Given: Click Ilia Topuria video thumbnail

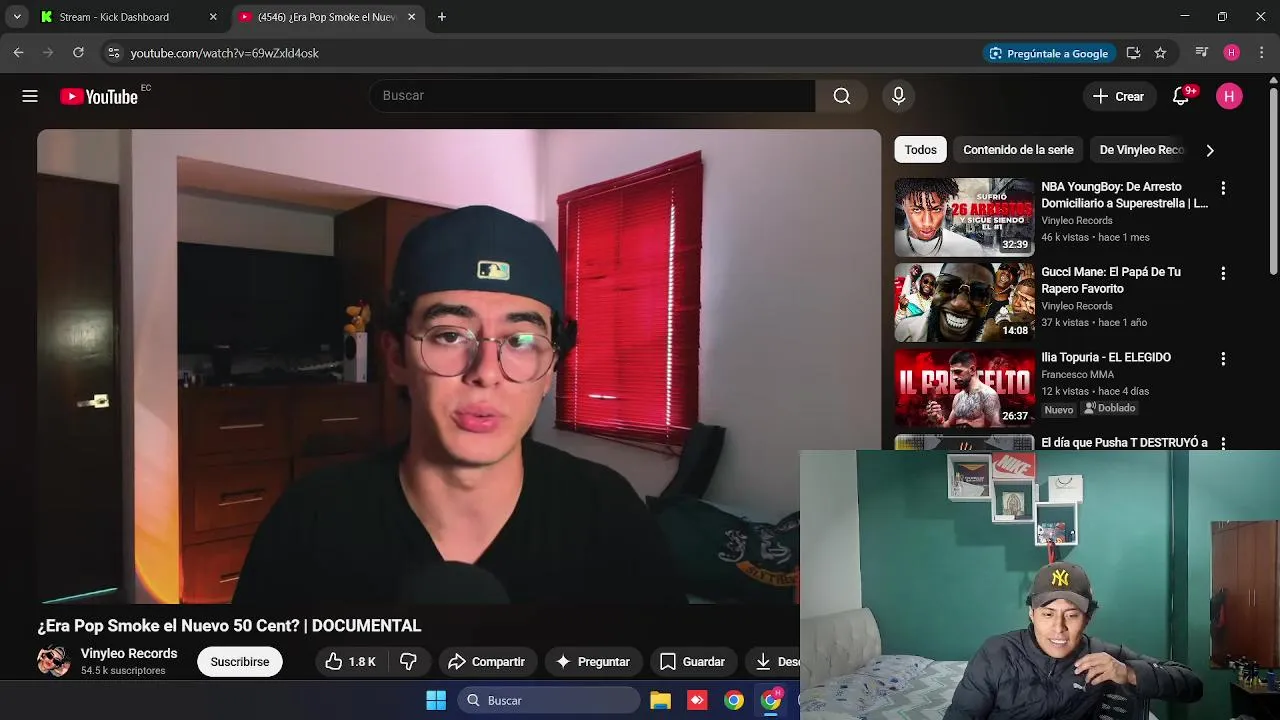Looking at the screenshot, I should 964,387.
